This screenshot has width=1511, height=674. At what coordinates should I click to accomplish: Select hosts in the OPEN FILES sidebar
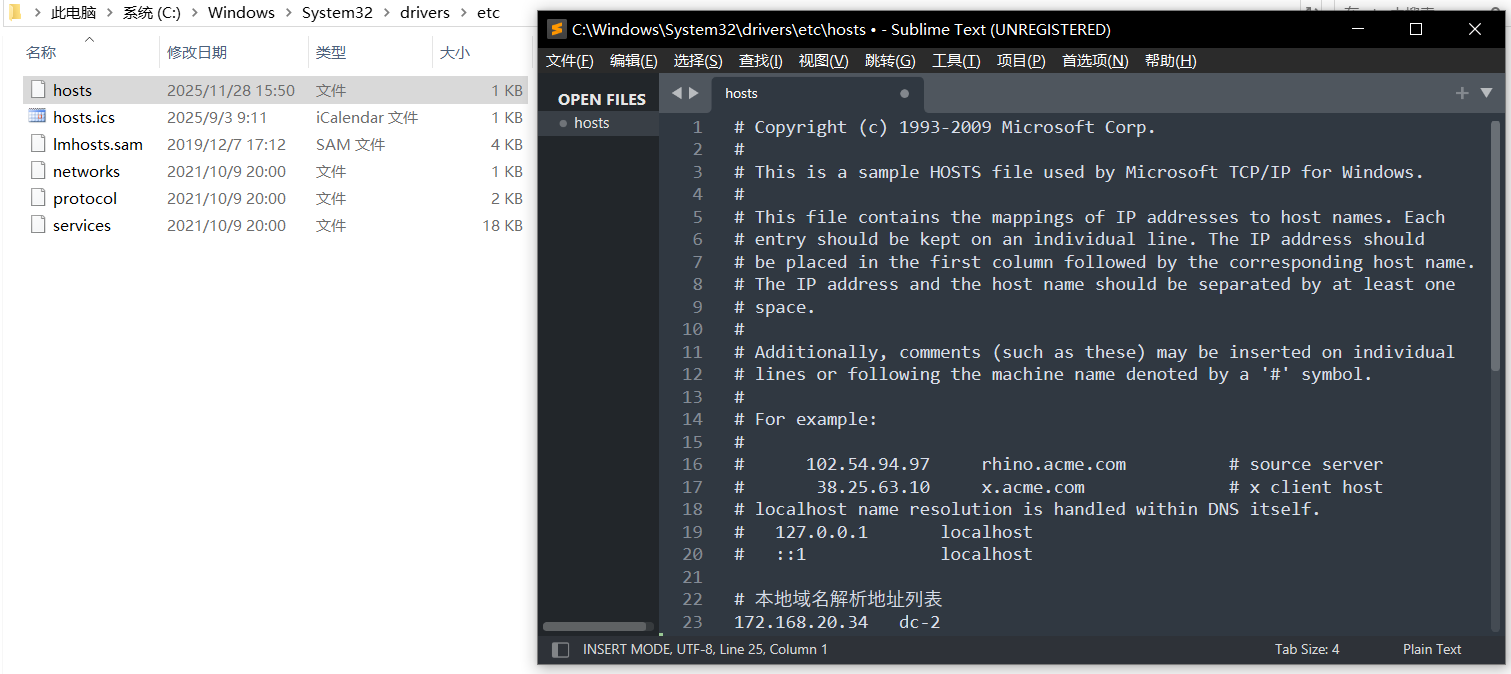click(592, 123)
